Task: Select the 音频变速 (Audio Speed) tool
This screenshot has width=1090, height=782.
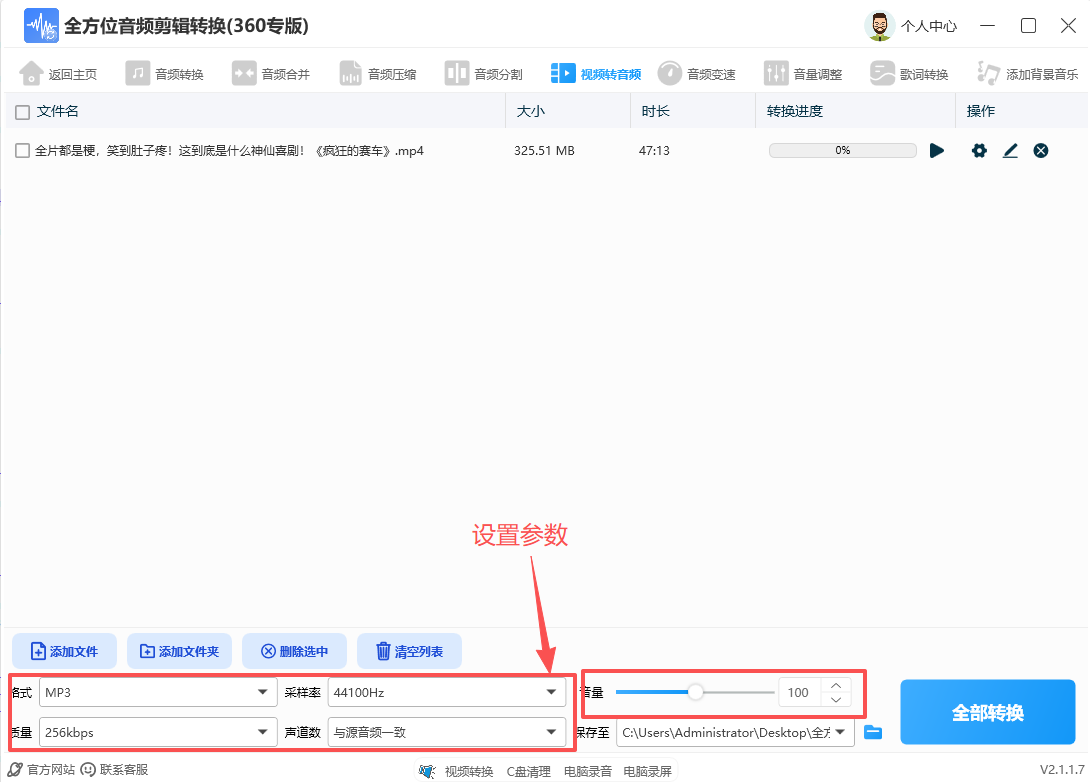Action: click(697, 72)
